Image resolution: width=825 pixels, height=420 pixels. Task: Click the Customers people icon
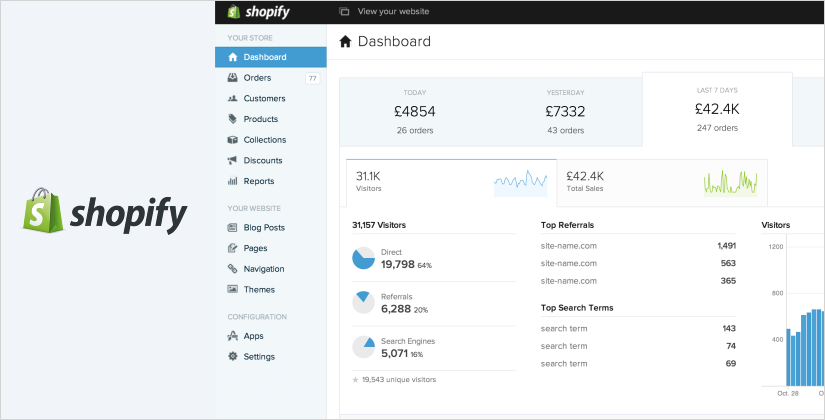click(232, 99)
